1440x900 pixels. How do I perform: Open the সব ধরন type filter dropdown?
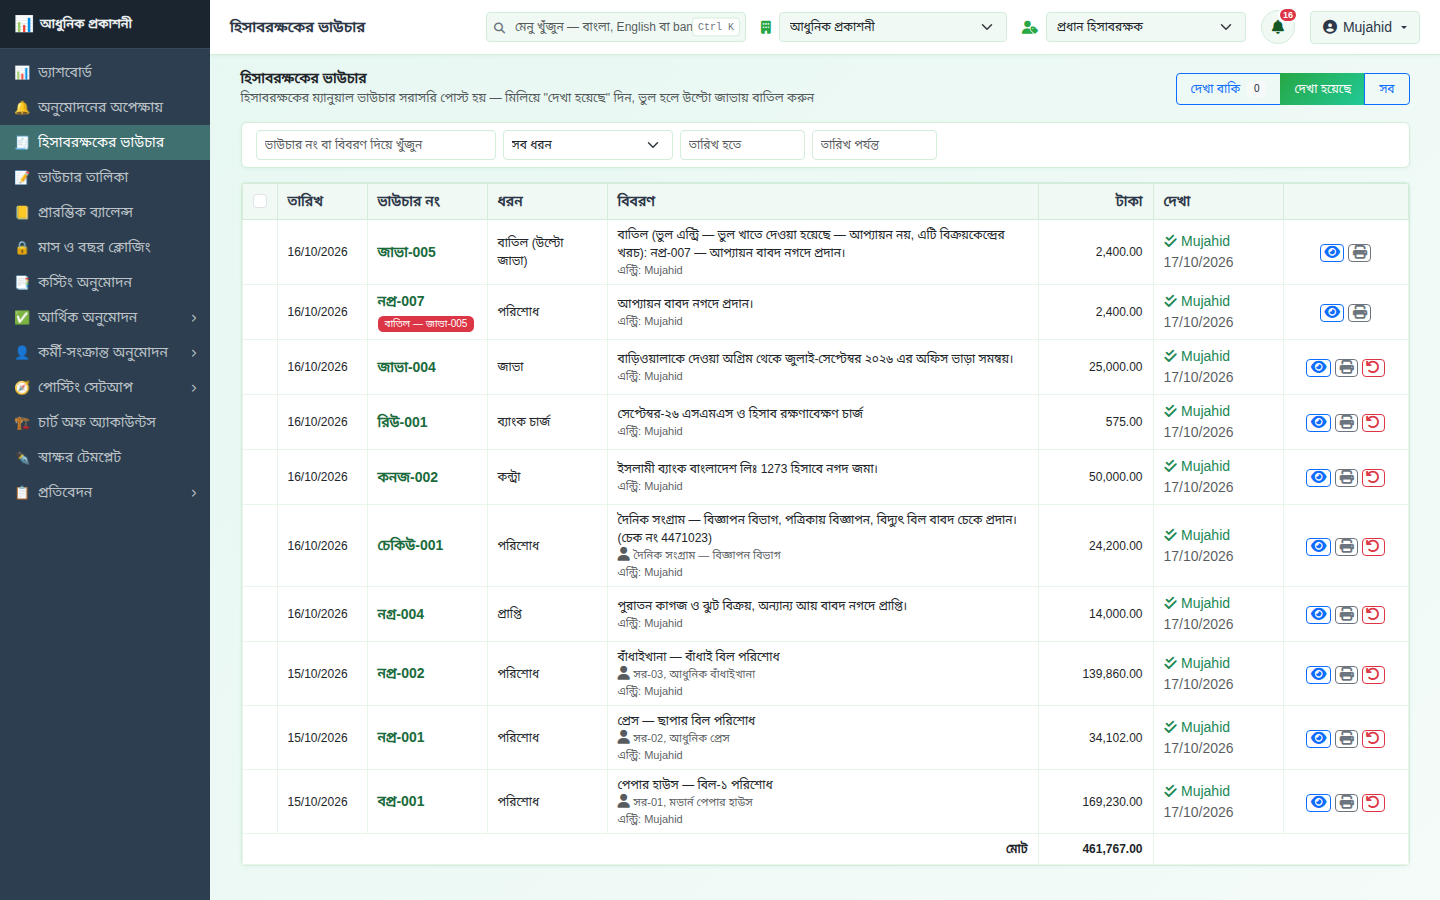(587, 145)
